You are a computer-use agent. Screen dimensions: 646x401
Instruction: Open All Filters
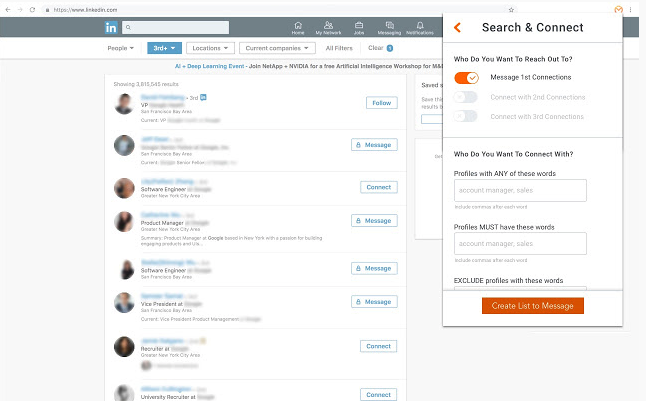coord(339,48)
